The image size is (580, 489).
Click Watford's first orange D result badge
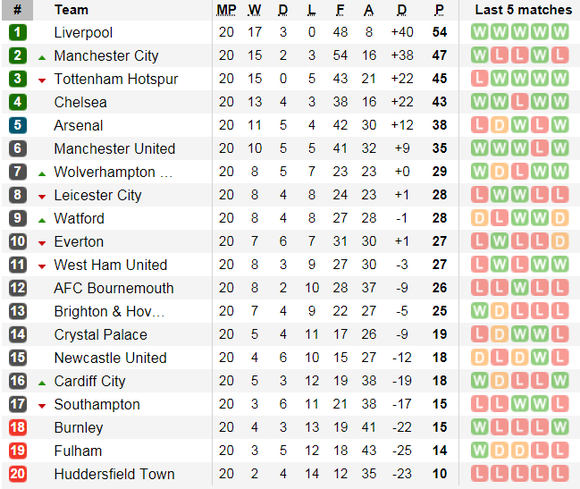pyautogui.click(x=479, y=218)
